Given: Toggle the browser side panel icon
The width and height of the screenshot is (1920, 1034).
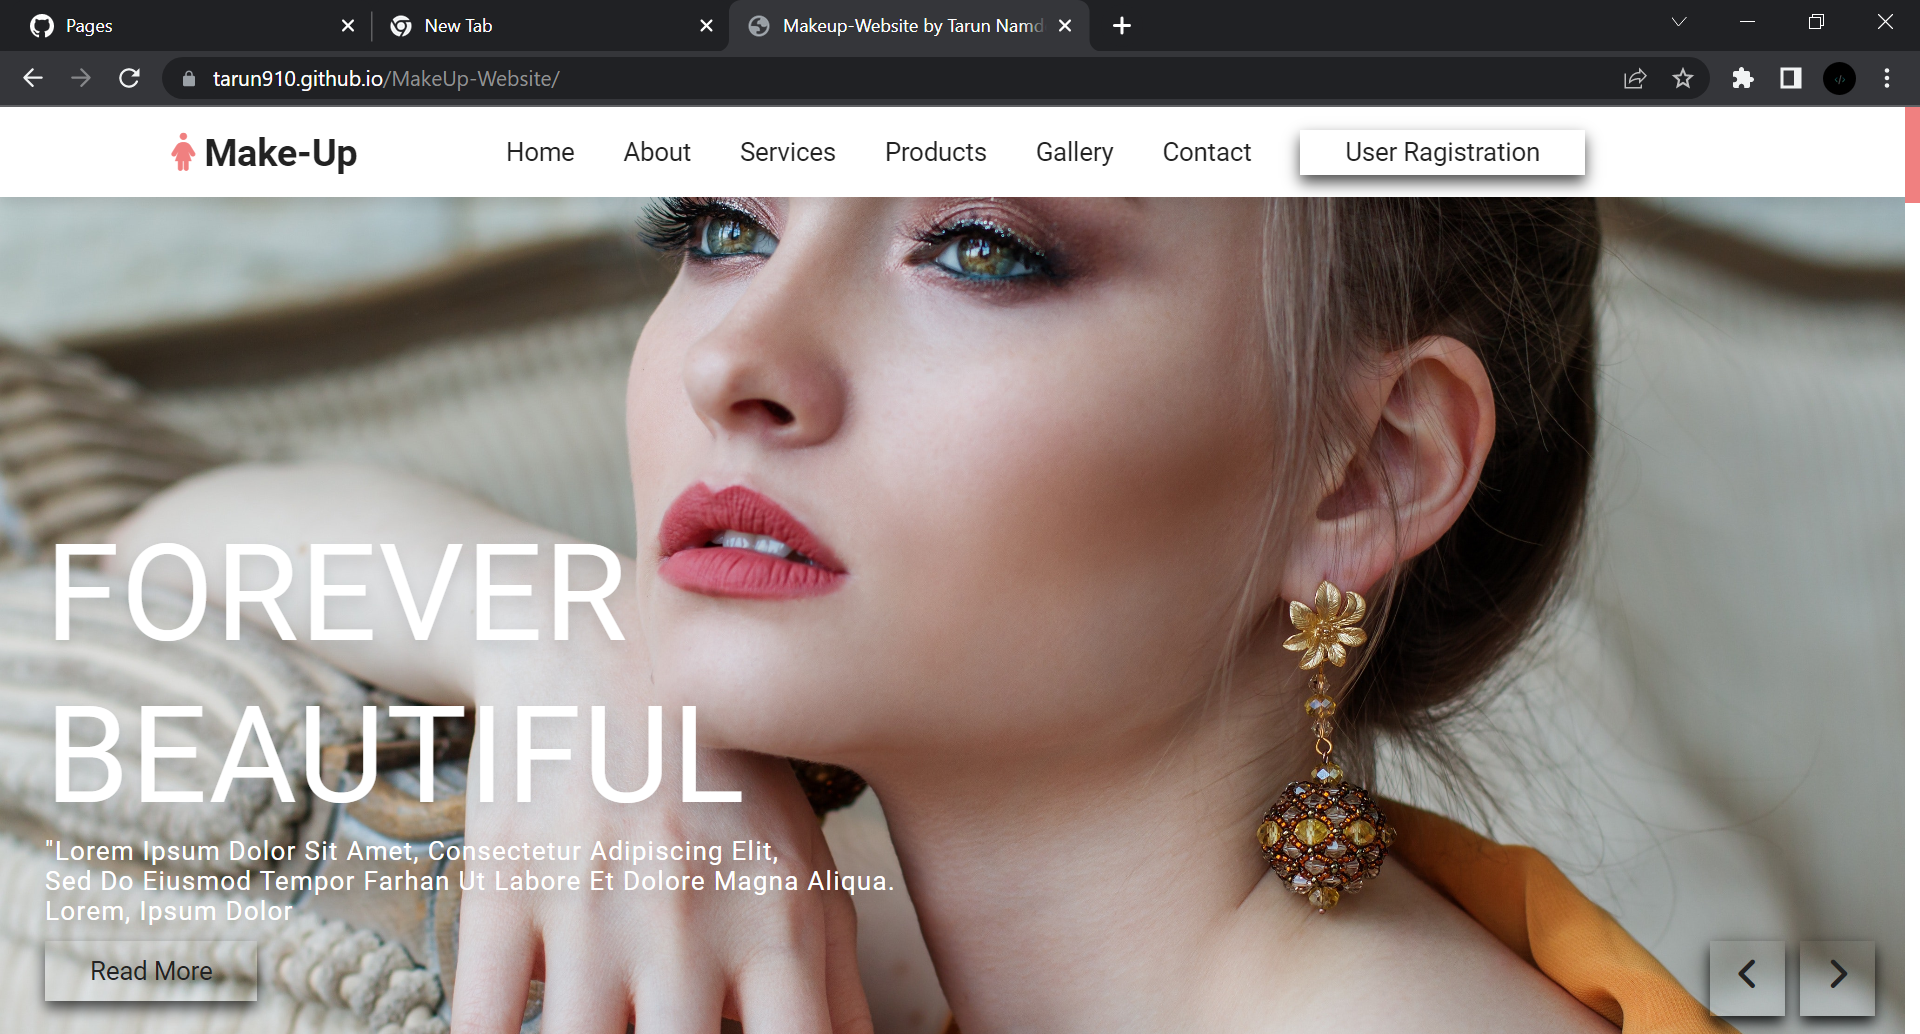Looking at the screenshot, I should coord(1791,78).
